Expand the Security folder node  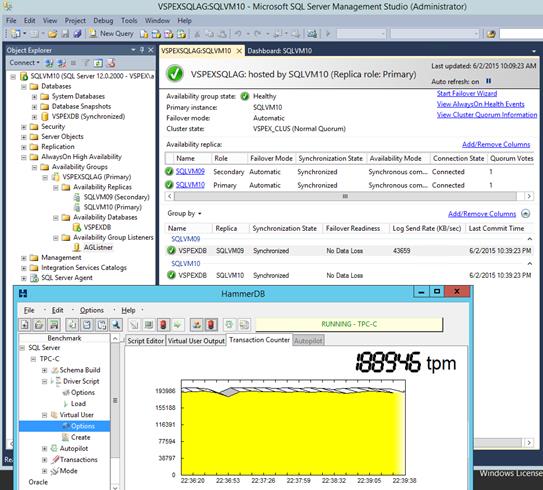click(24, 127)
